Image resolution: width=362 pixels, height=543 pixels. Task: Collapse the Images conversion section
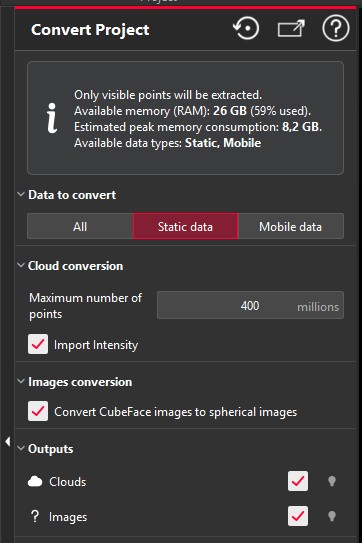[x=21, y=381]
